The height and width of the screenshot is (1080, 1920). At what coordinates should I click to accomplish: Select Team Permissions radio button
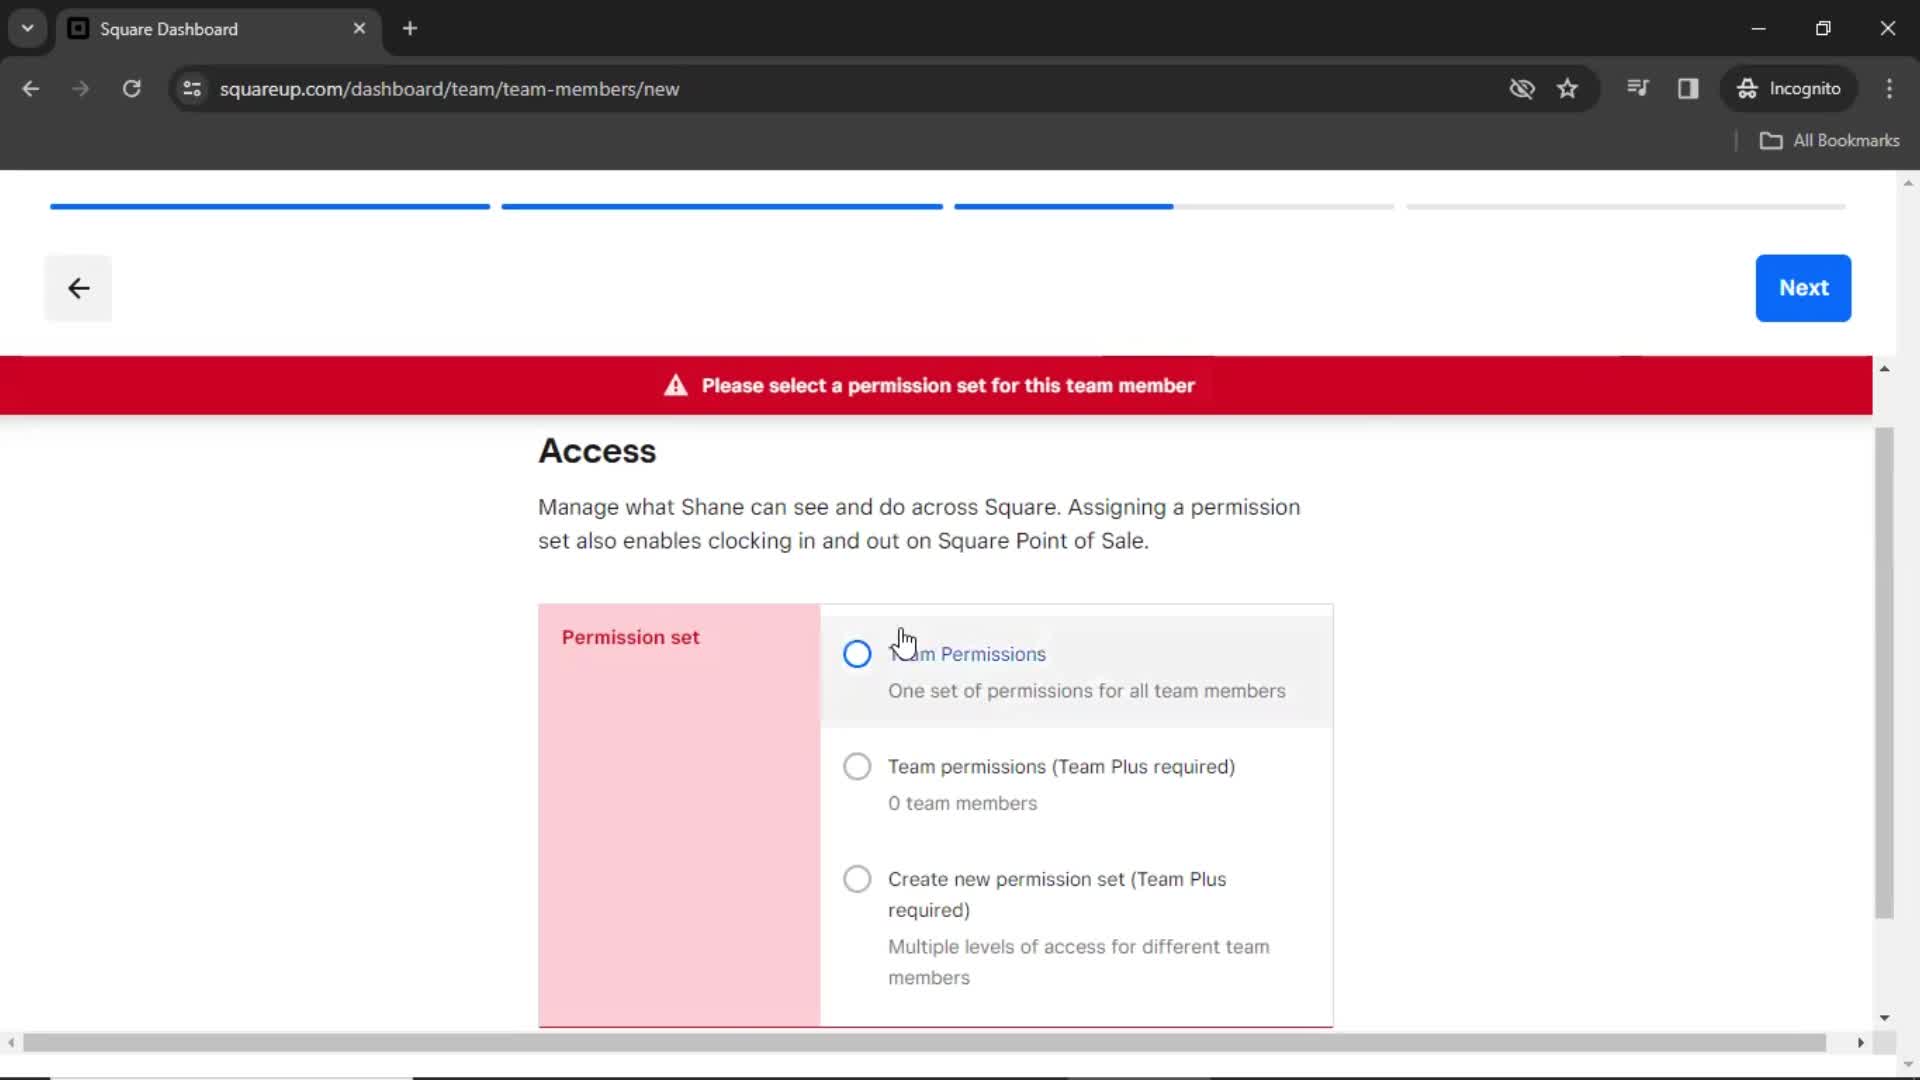point(856,654)
